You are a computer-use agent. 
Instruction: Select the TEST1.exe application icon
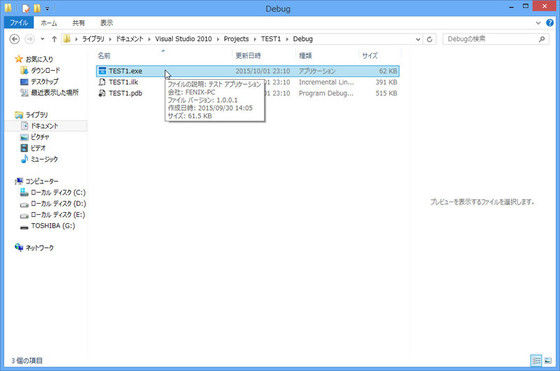(102, 71)
